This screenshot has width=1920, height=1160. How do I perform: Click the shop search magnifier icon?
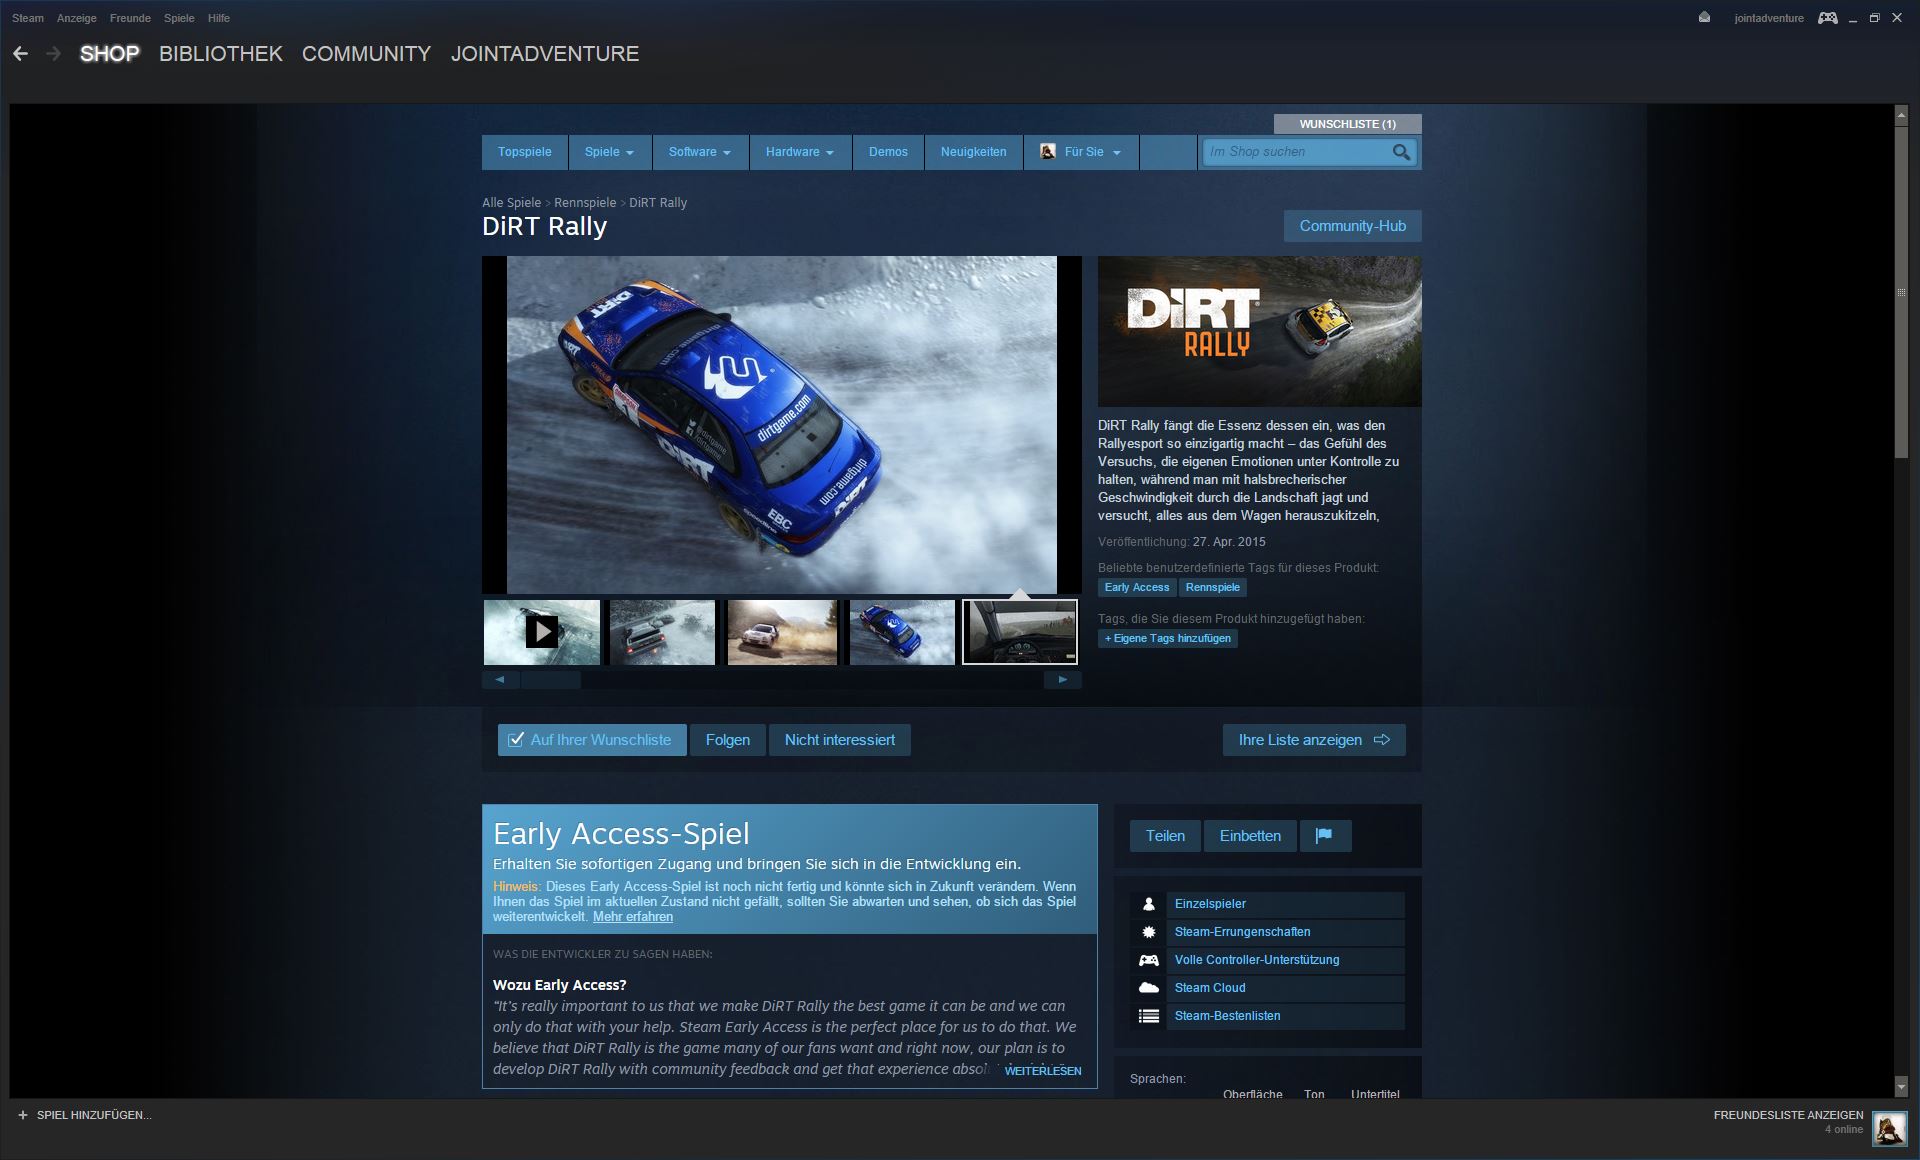[1401, 152]
